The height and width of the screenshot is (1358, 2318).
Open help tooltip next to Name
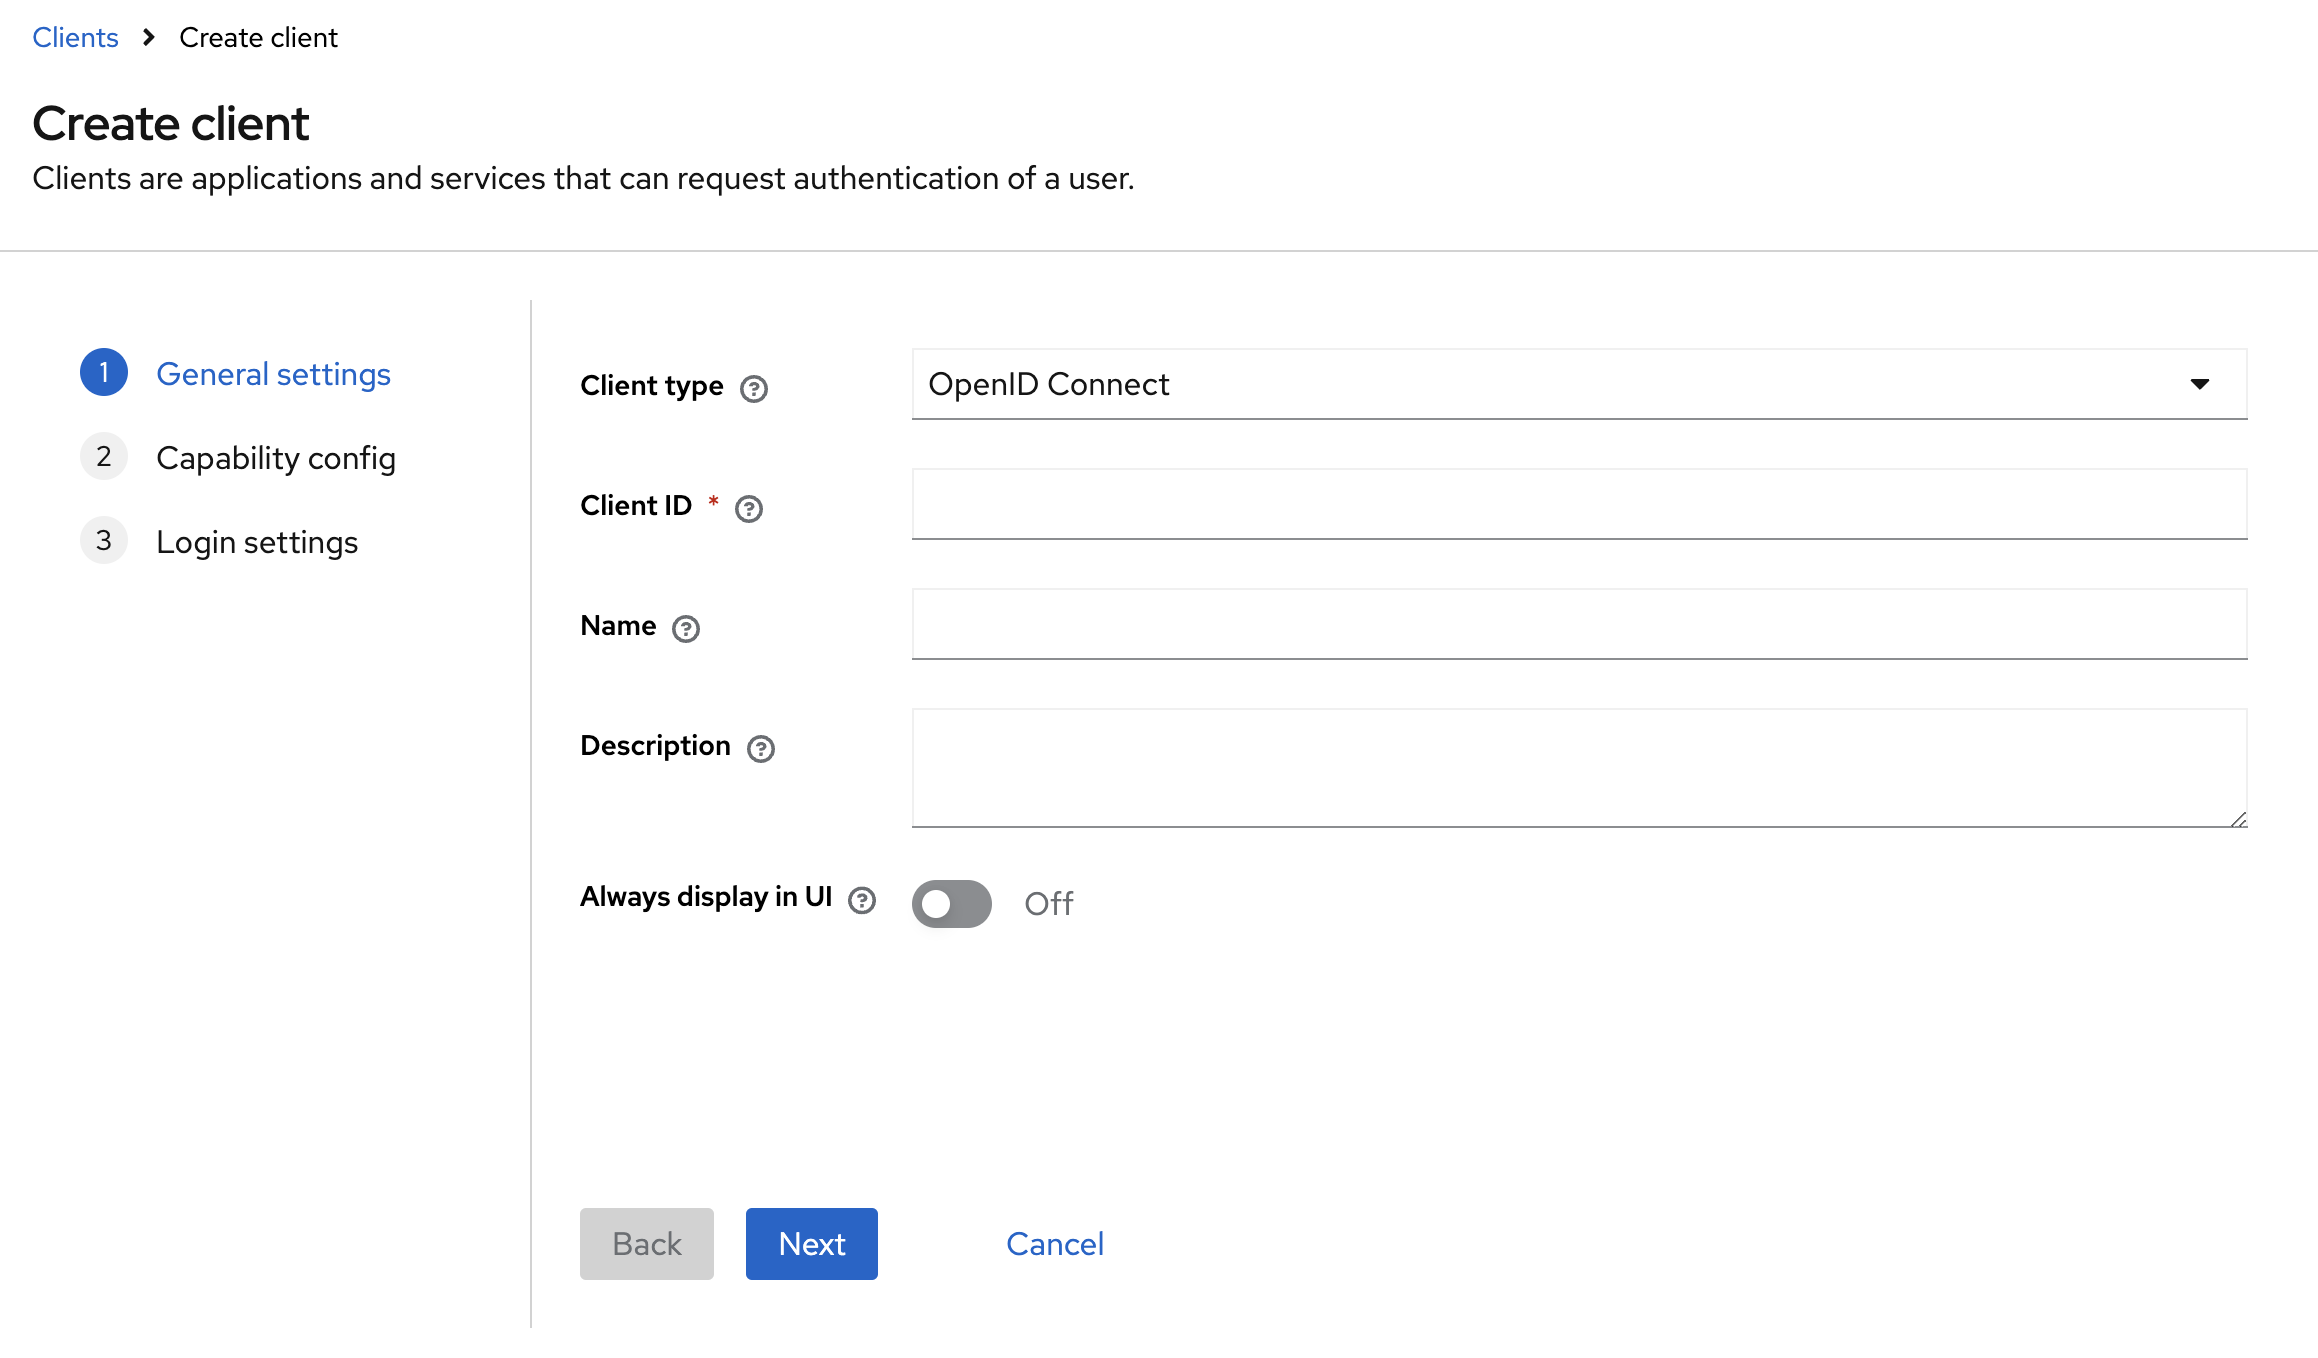[685, 628]
